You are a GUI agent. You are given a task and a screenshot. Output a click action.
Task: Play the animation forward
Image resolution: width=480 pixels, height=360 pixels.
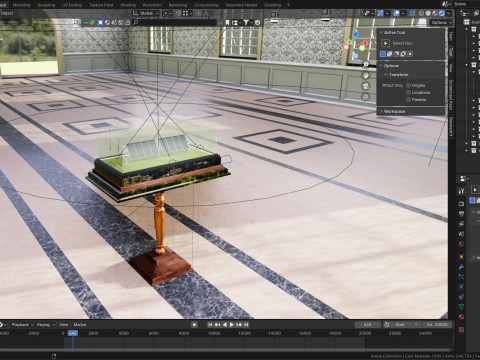tap(232, 325)
